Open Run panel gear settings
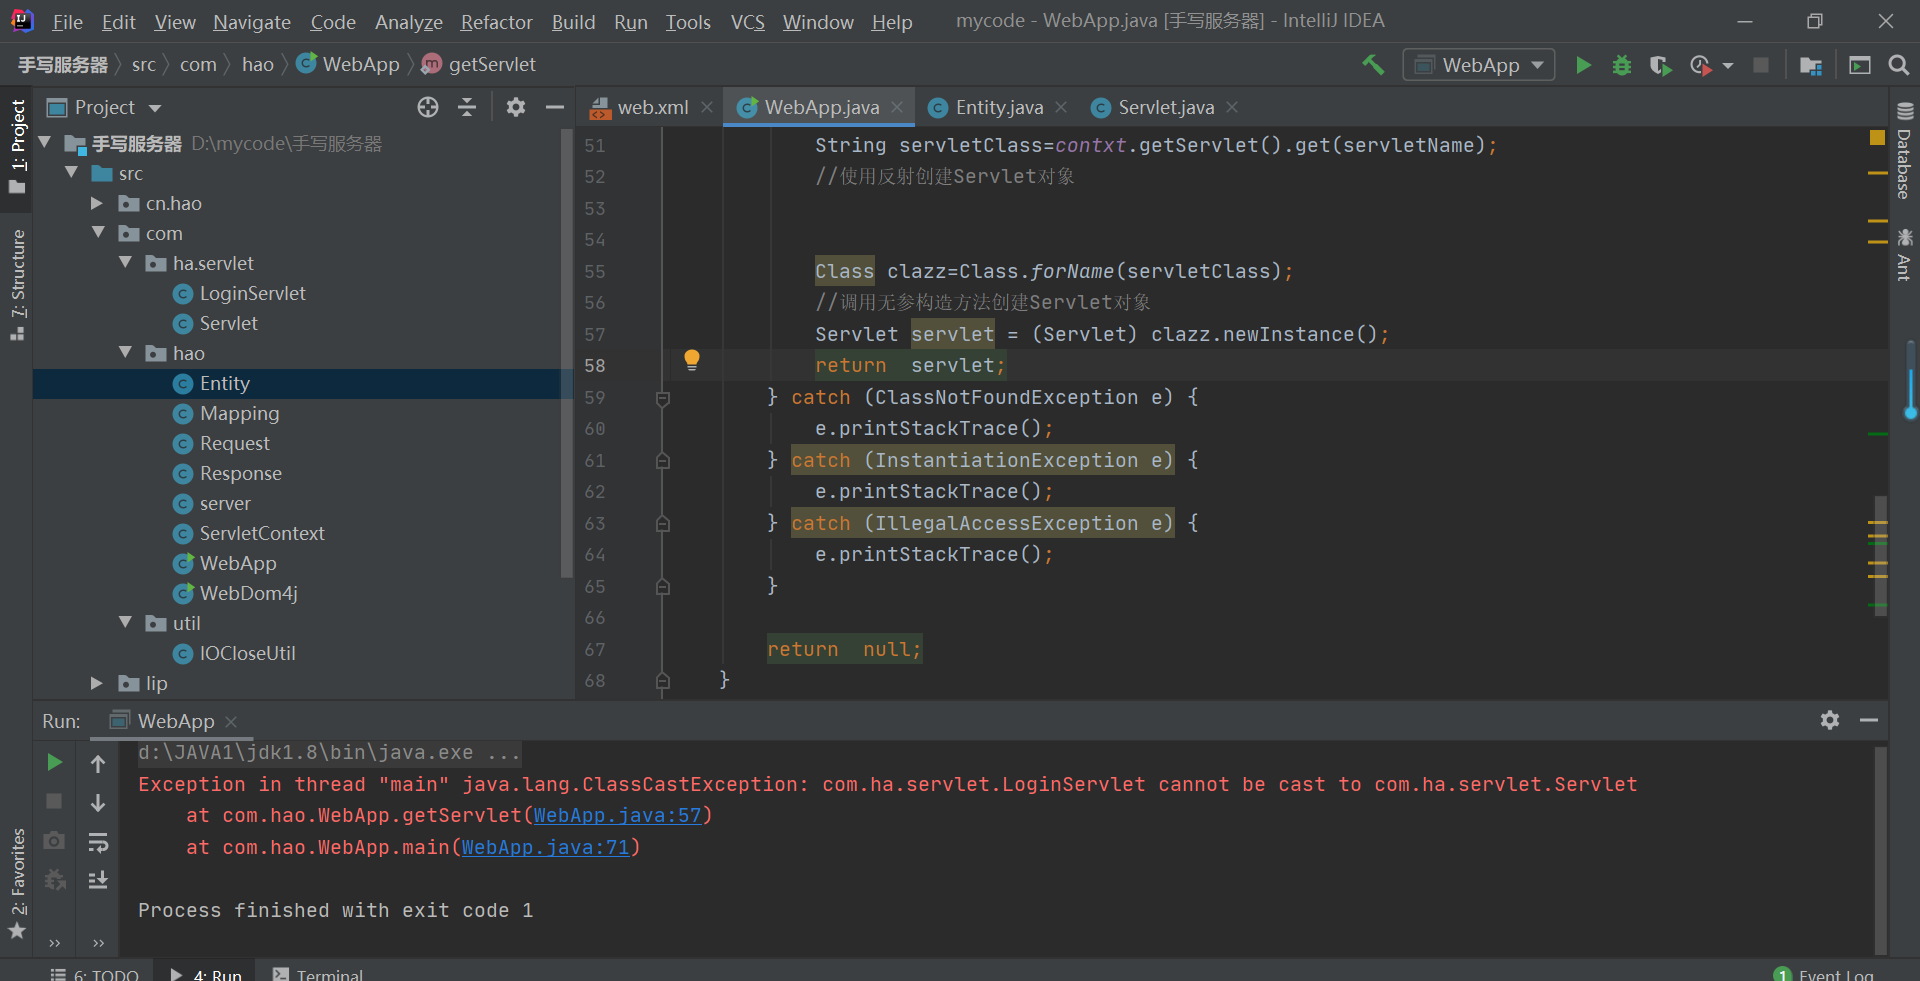 pyautogui.click(x=1830, y=720)
